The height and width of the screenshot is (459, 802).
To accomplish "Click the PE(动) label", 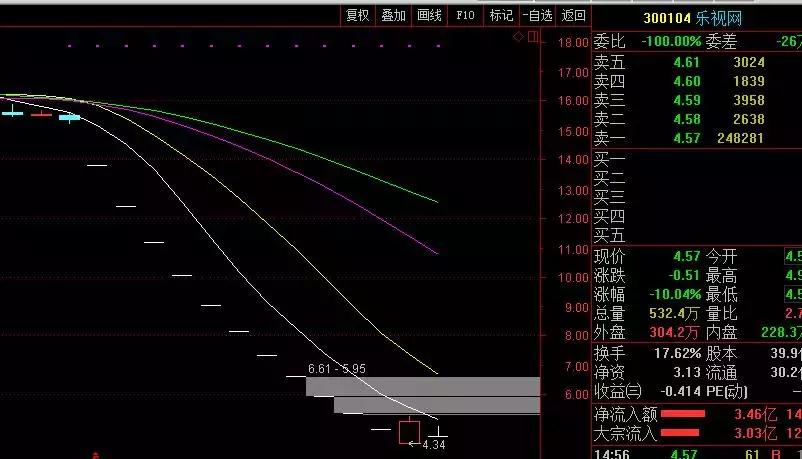I will pyautogui.click(x=726, y=391).
